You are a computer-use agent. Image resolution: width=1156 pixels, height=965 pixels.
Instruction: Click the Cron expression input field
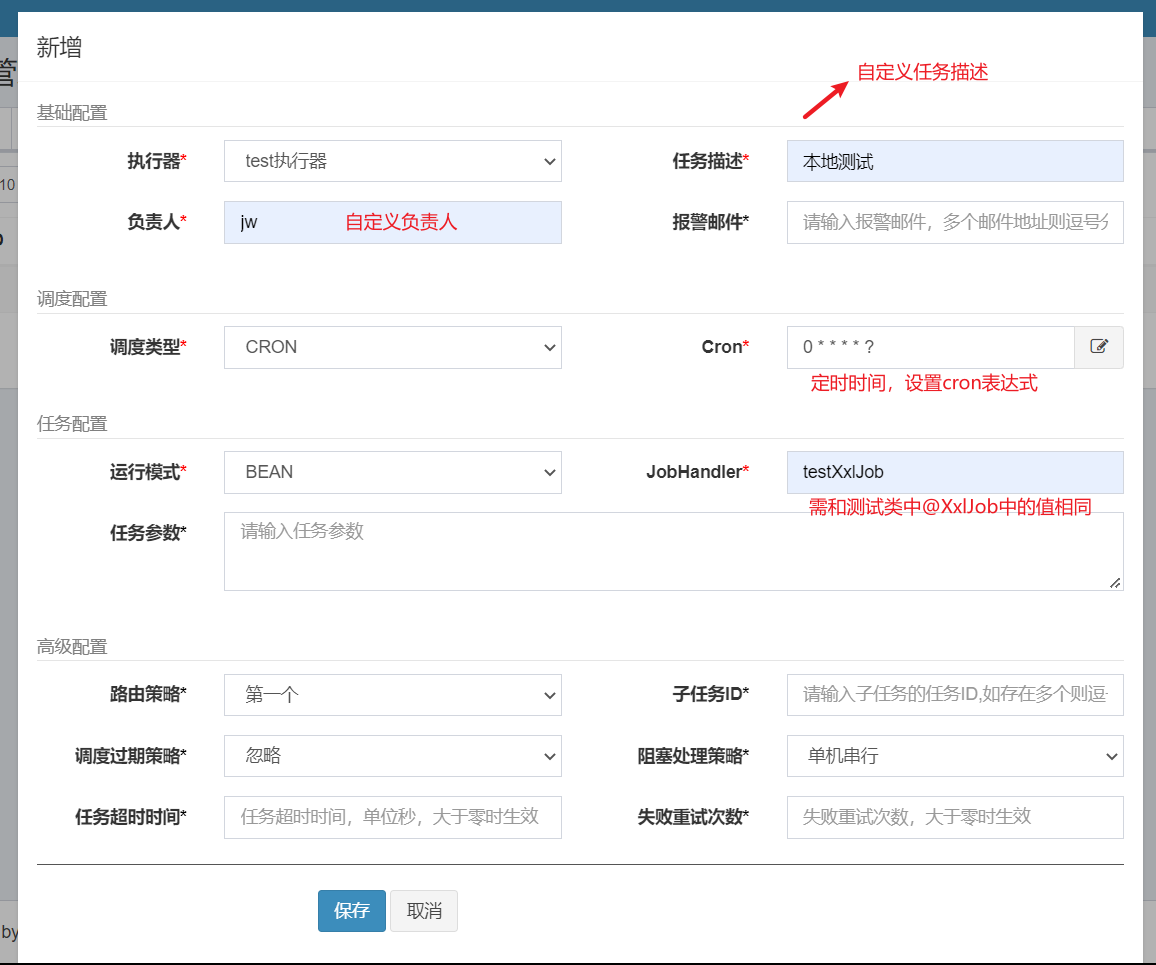tap(930, 347)
